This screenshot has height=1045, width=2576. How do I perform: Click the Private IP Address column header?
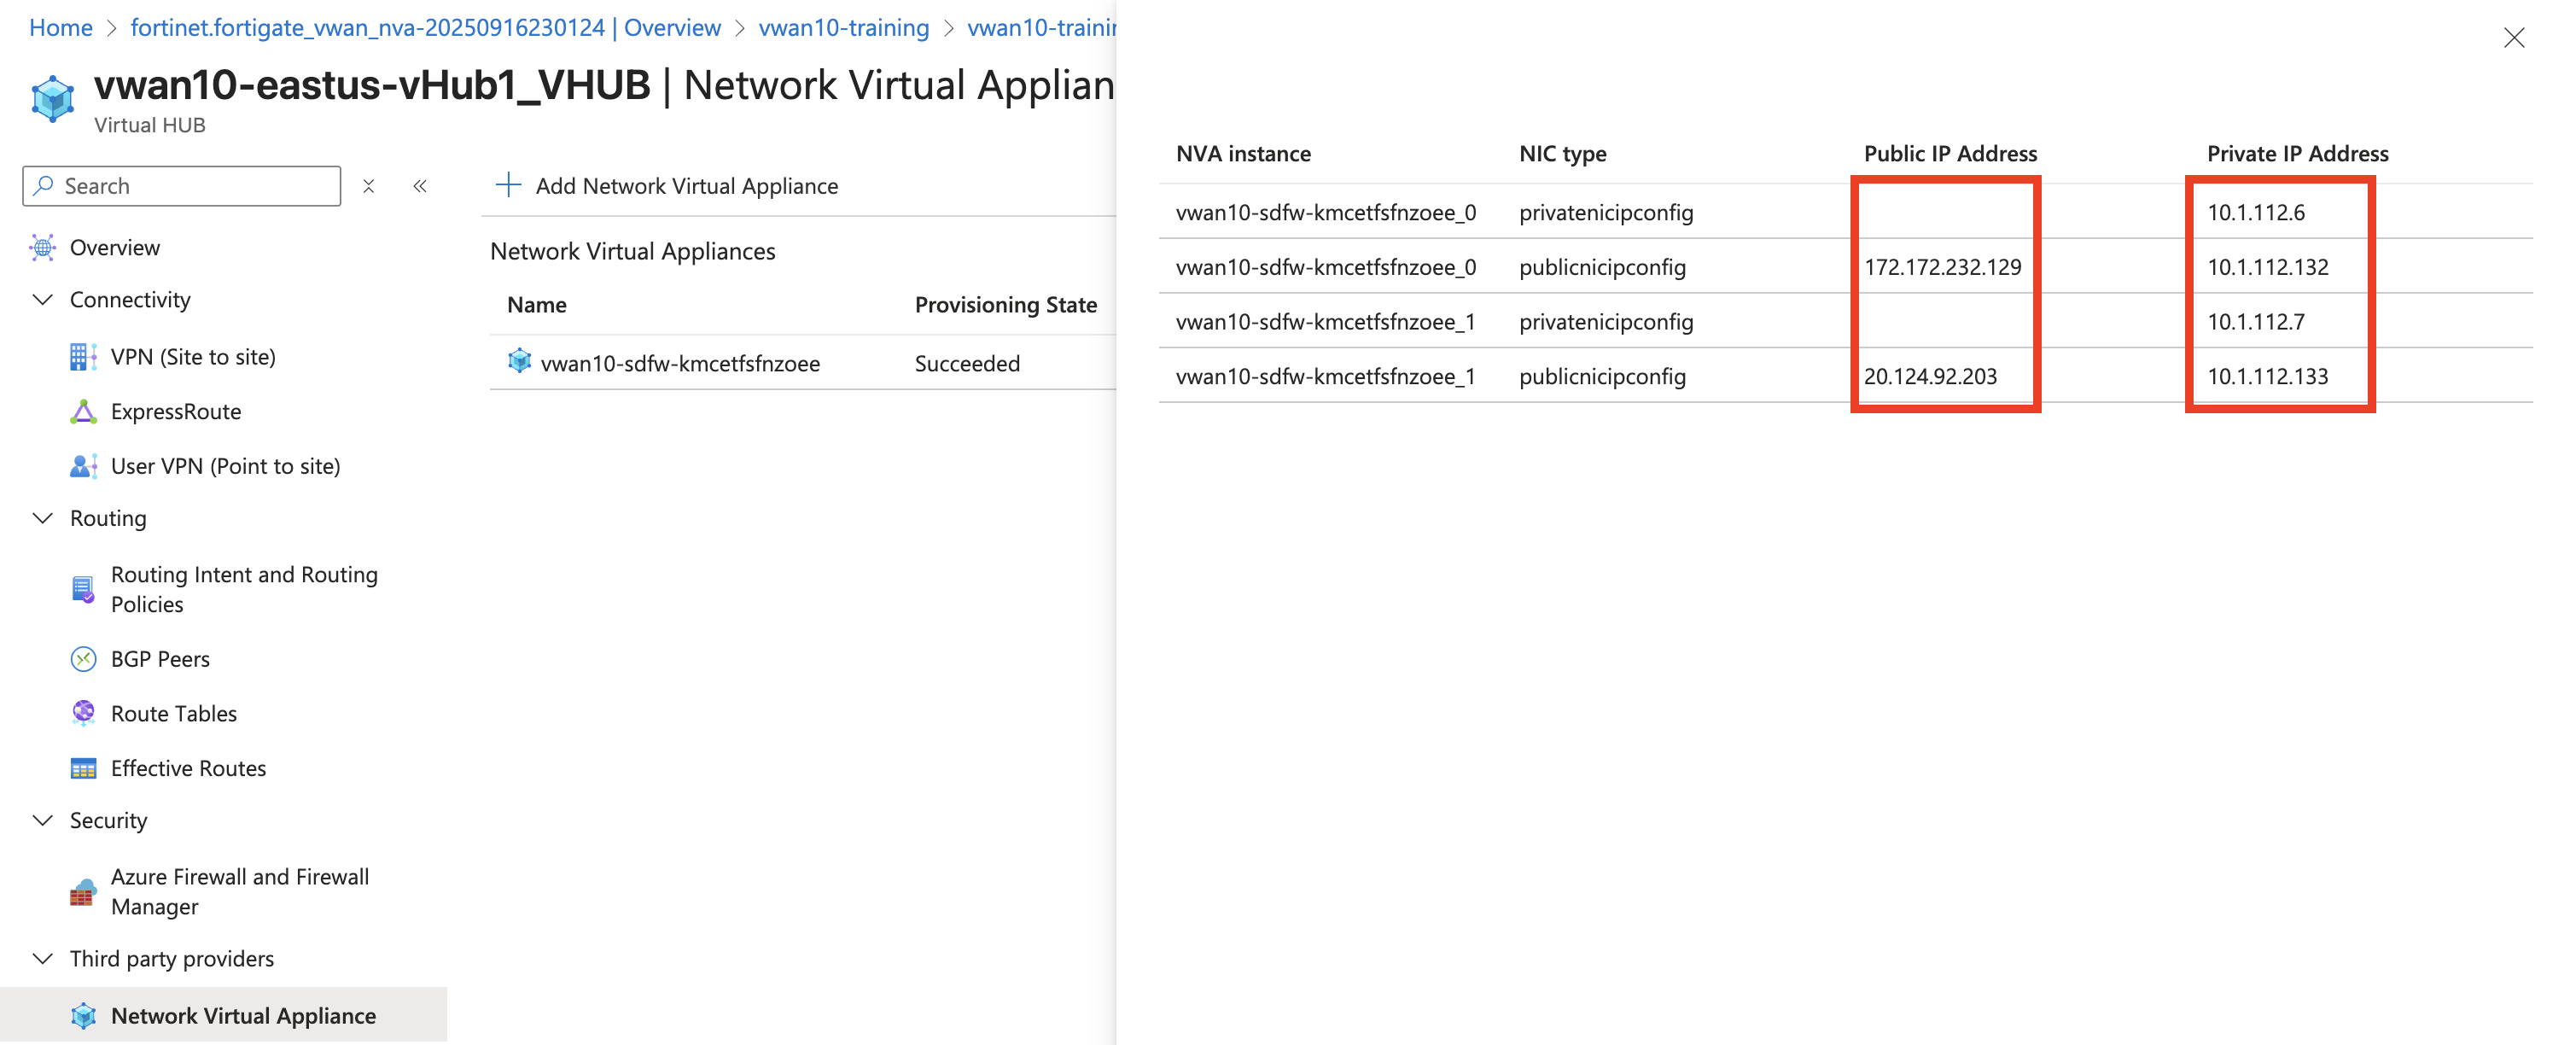2297,154
